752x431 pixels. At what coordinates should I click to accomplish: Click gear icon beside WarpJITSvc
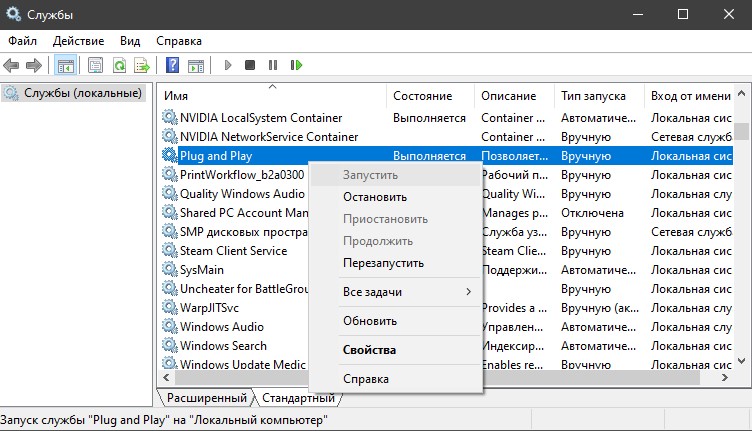coord(169,307)
